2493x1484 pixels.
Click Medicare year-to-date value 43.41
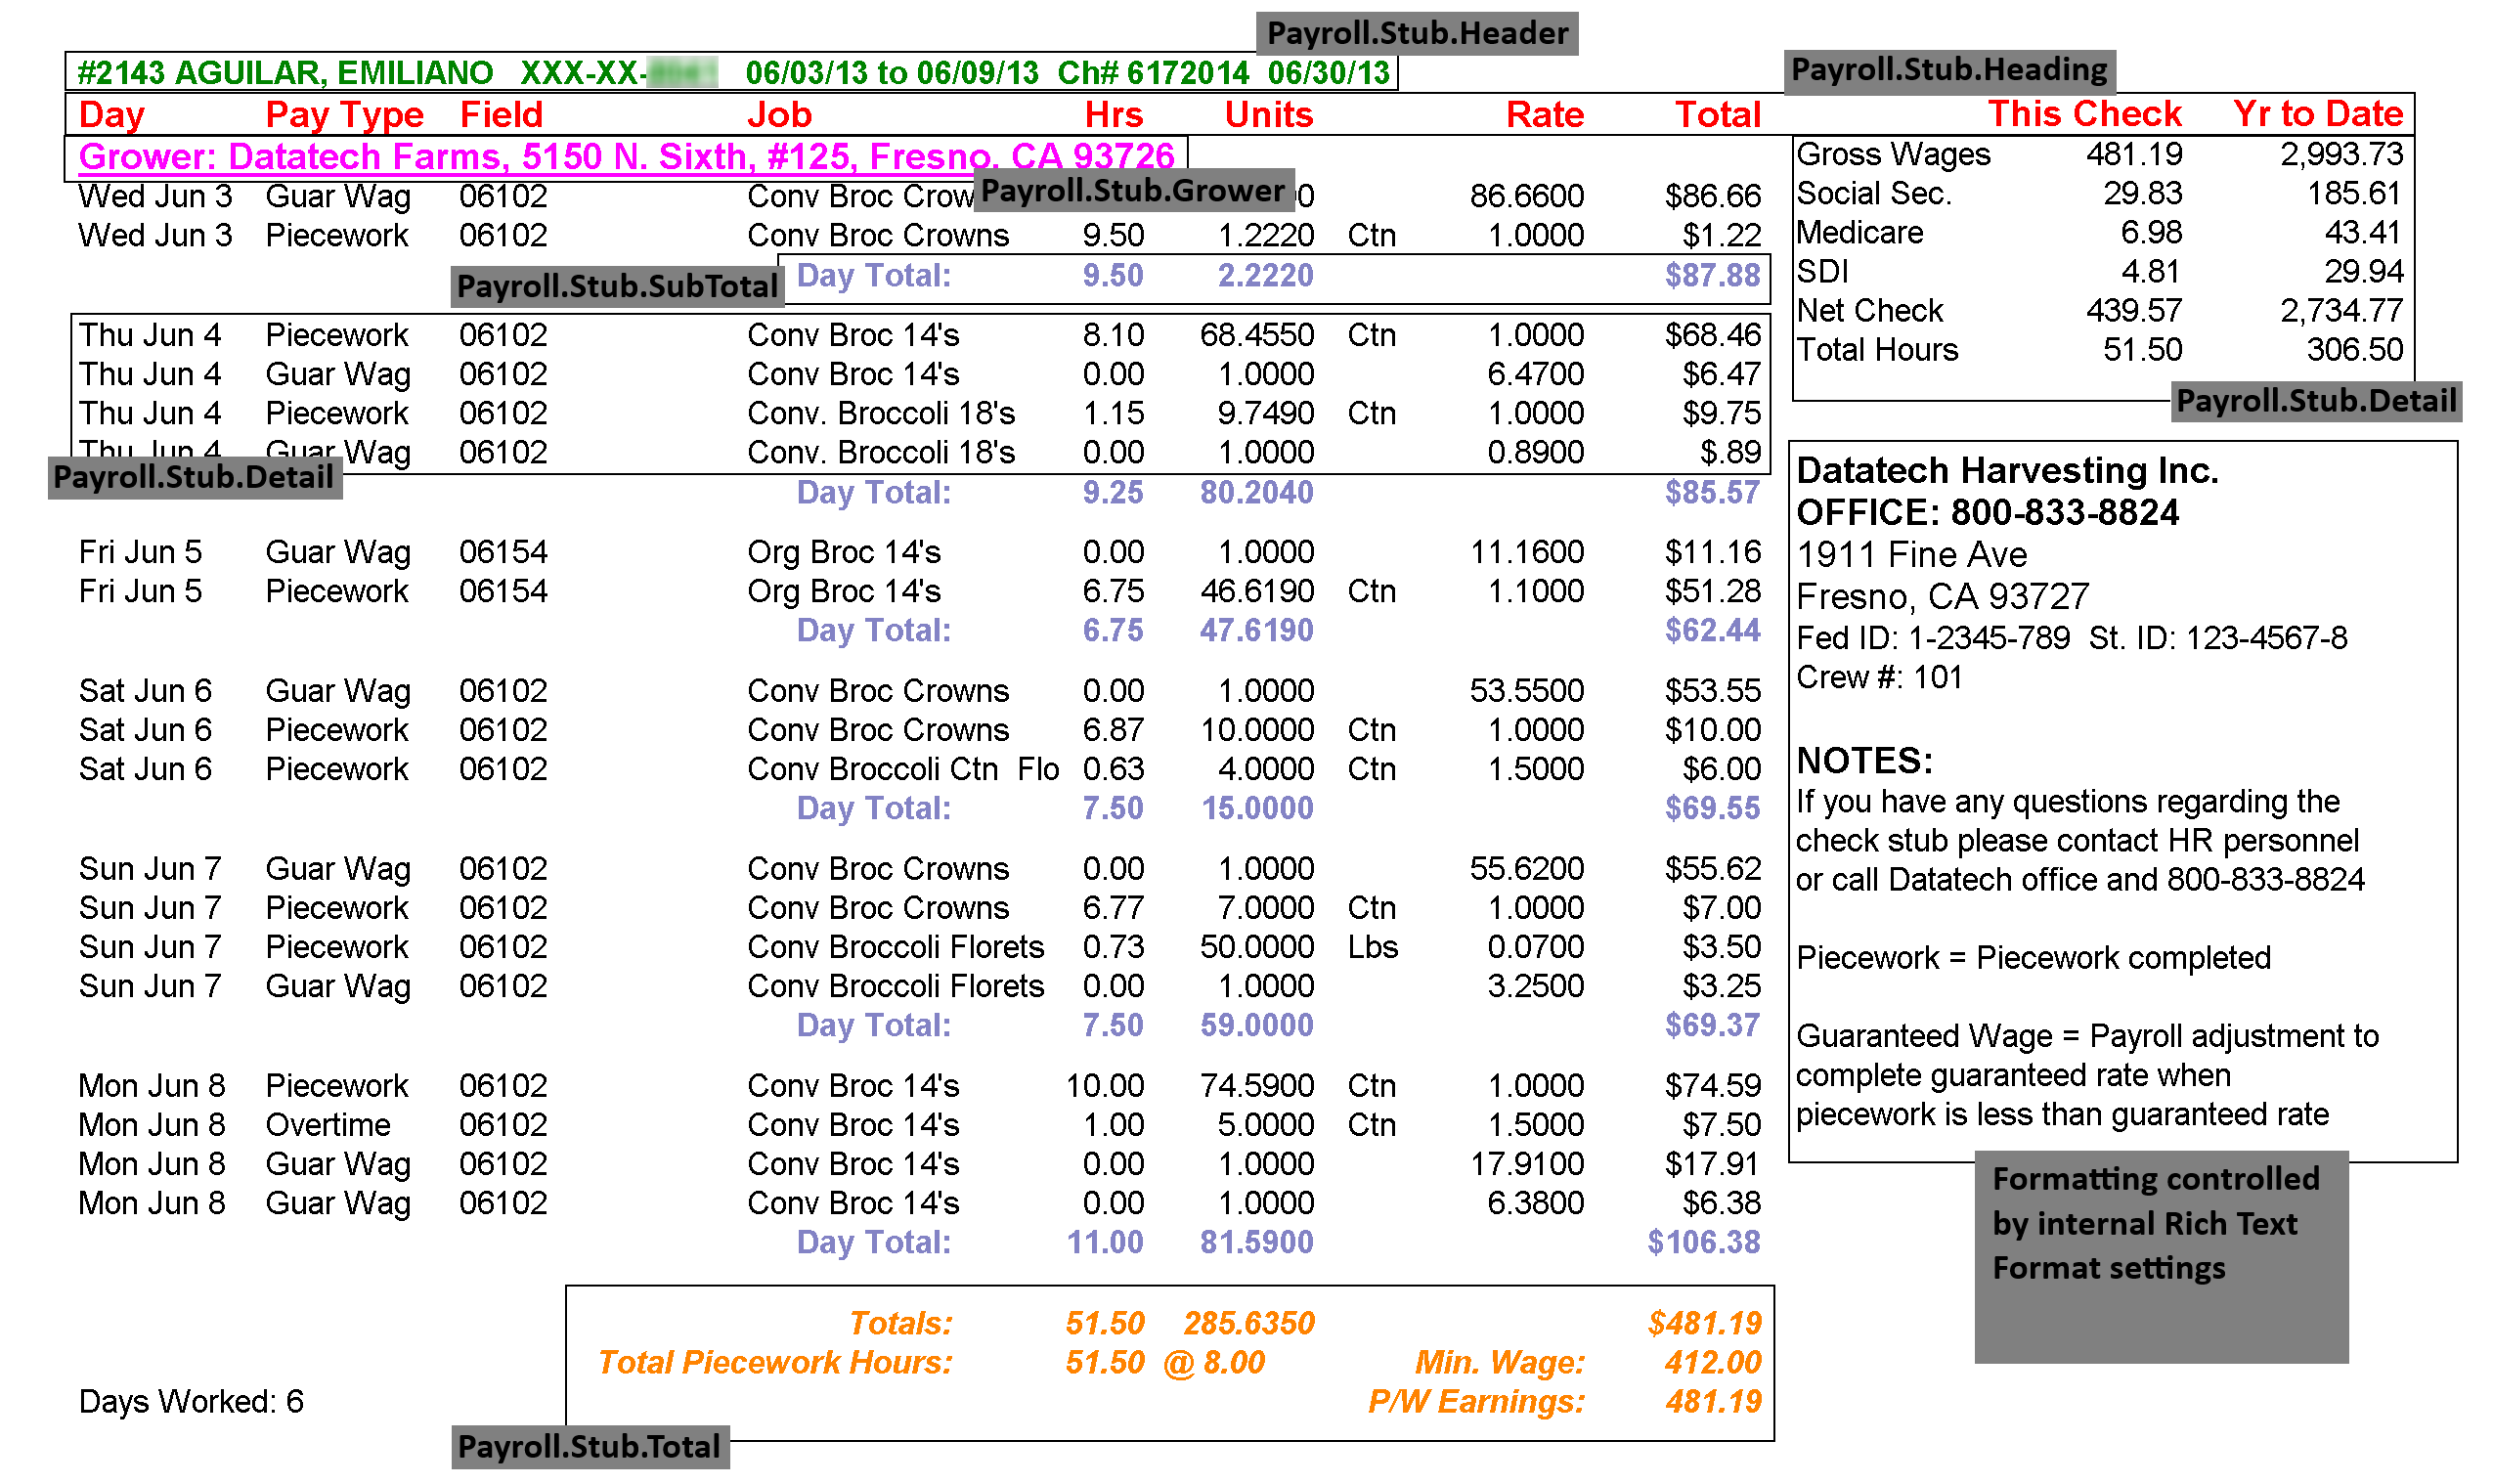(x=2362, y=233)
